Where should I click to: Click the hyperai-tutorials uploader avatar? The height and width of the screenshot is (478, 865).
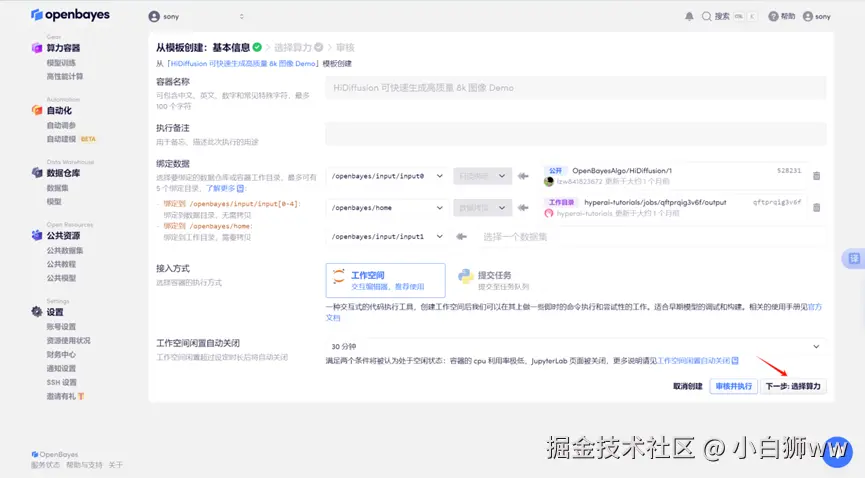pos(549,213)
